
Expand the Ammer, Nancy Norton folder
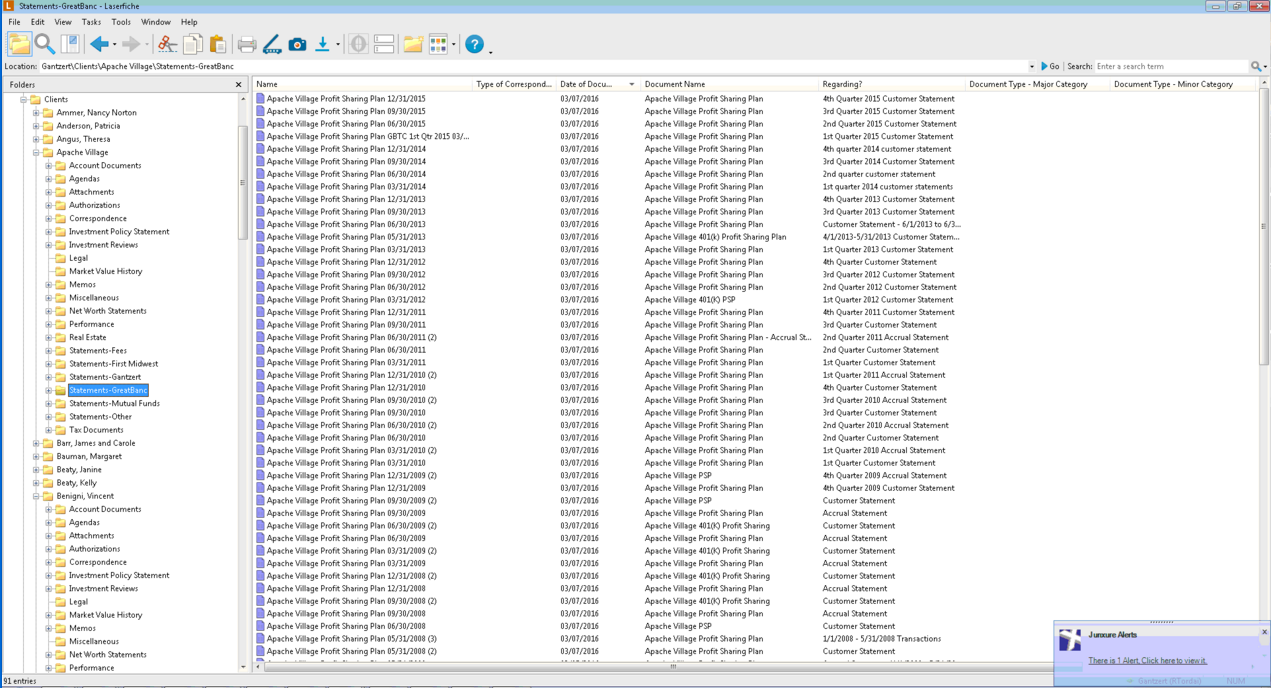tap(36, 113)
